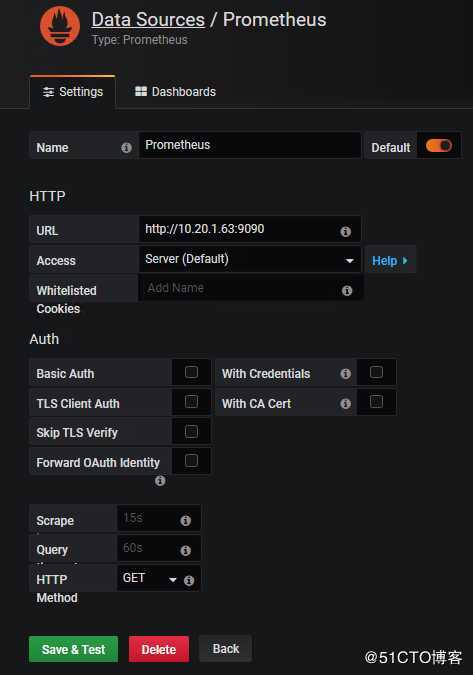Screen dimensions: 473x675
Task: Click the Query timeout field showing 60s
Action: 158,548
